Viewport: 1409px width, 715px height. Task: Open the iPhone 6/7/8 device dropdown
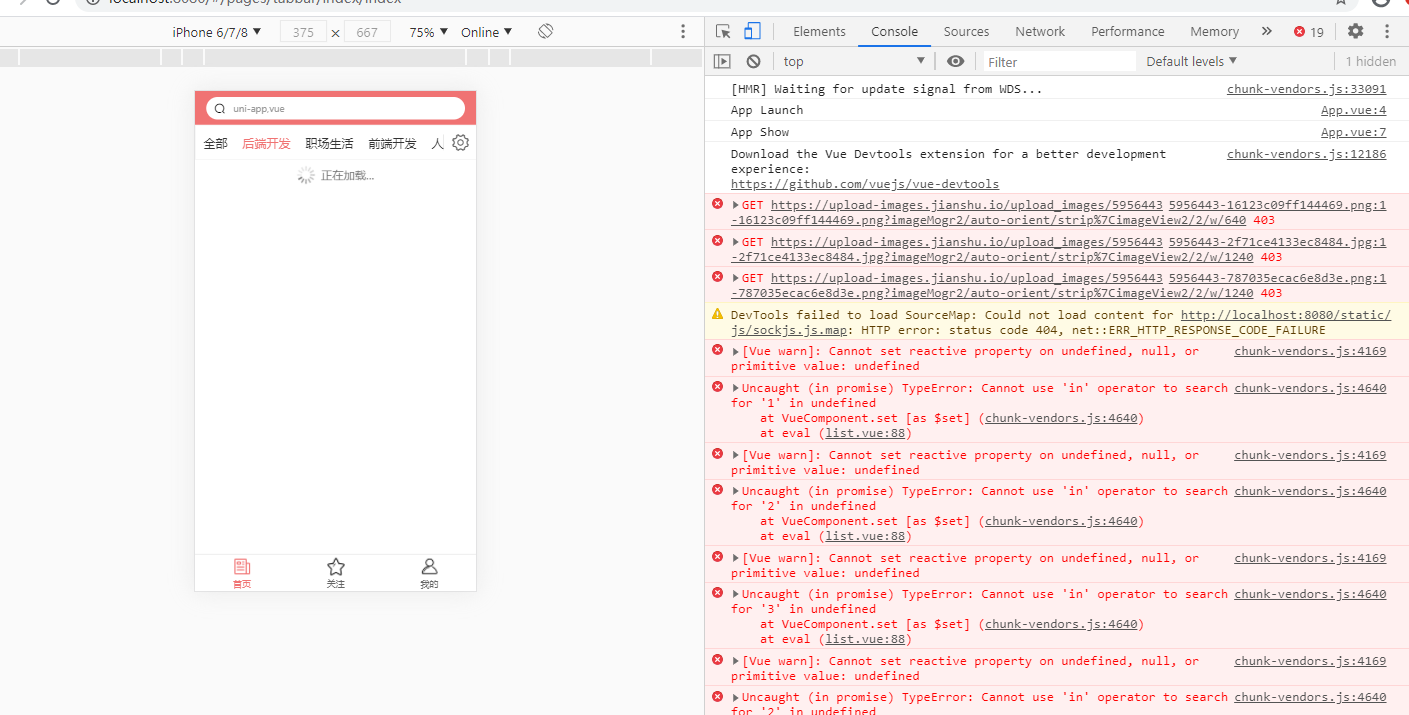tap(217, 32)
